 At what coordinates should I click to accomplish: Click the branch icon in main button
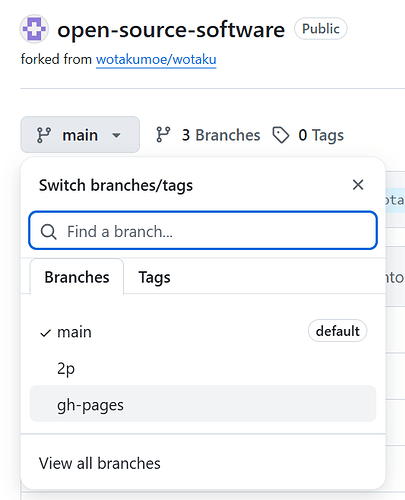click(x=44, y=135)
